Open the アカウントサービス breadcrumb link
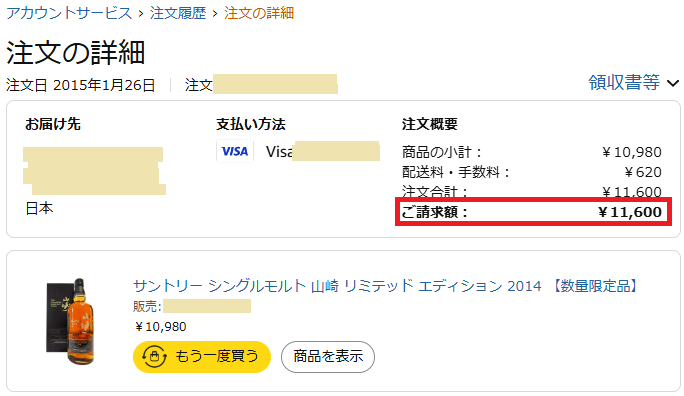This screenshot has height=396, width=684. click(69, 13)
